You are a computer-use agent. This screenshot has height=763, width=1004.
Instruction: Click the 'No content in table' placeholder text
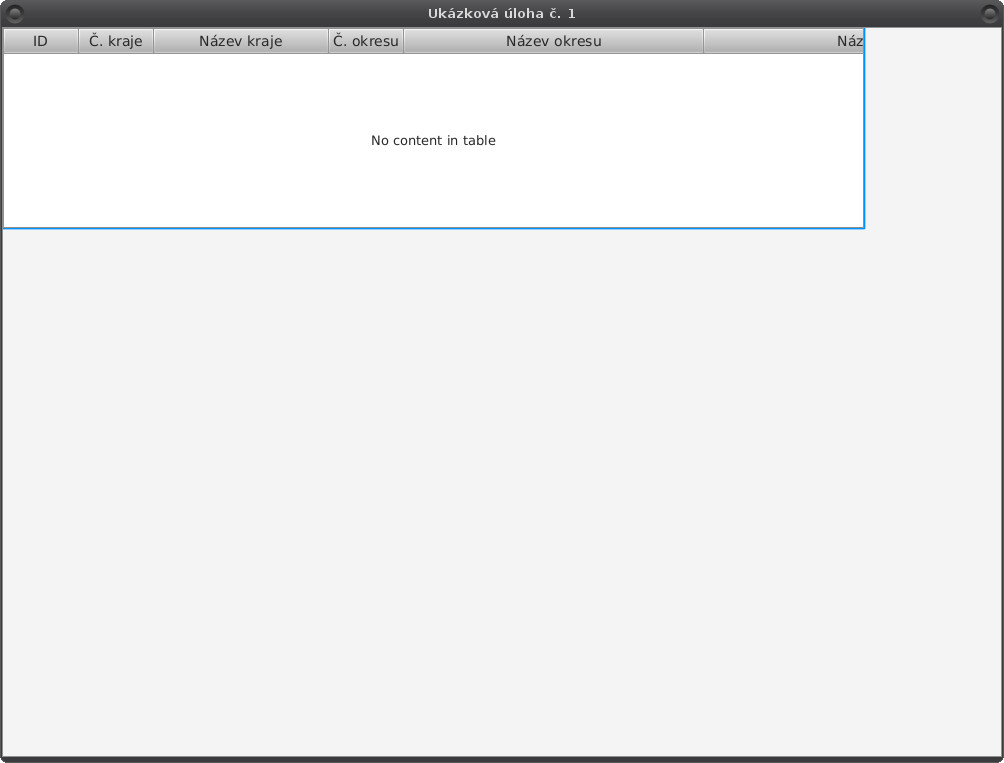[433, 140]
